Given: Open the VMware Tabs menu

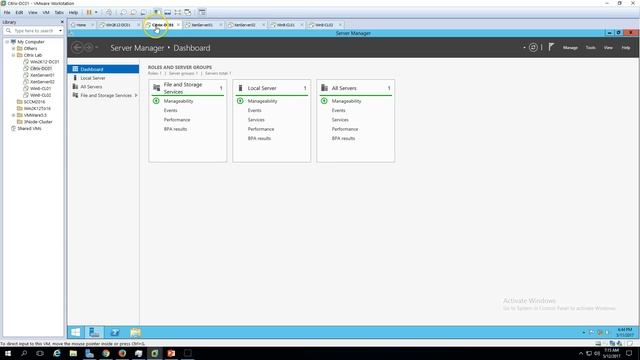Looking at the screenshot, I should [x=59, y=12].
